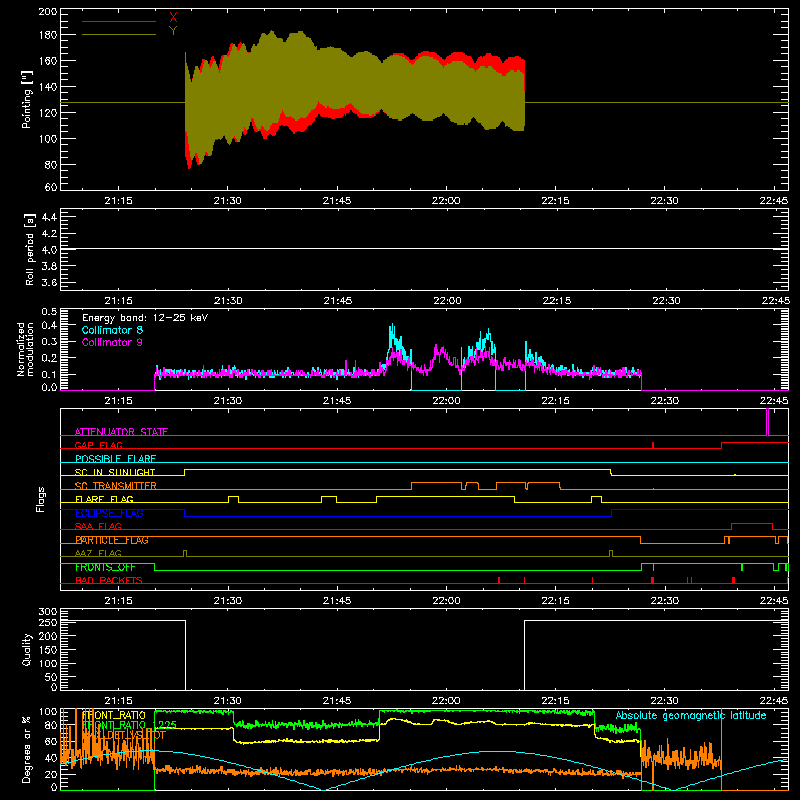Click the Pointing axis title
800x800 pixels.
(x=27, y=99)
